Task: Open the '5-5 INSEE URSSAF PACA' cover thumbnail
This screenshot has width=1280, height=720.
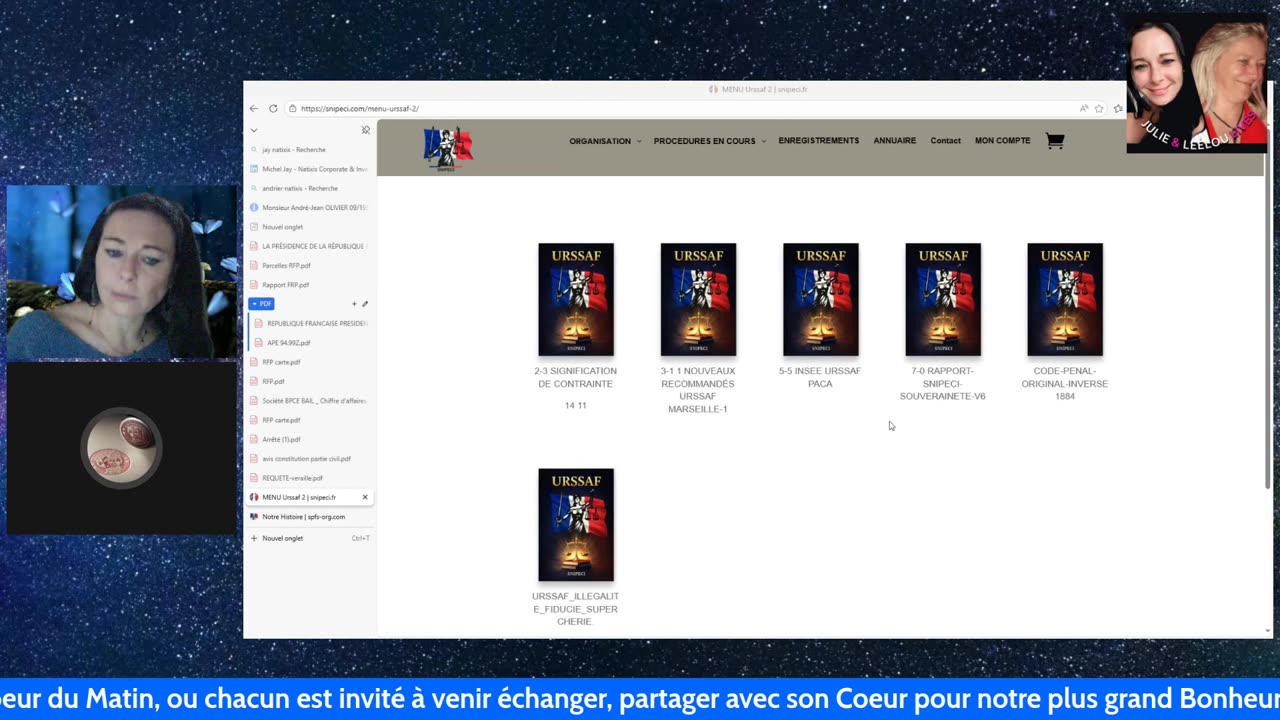Action: tap(821, 299)
